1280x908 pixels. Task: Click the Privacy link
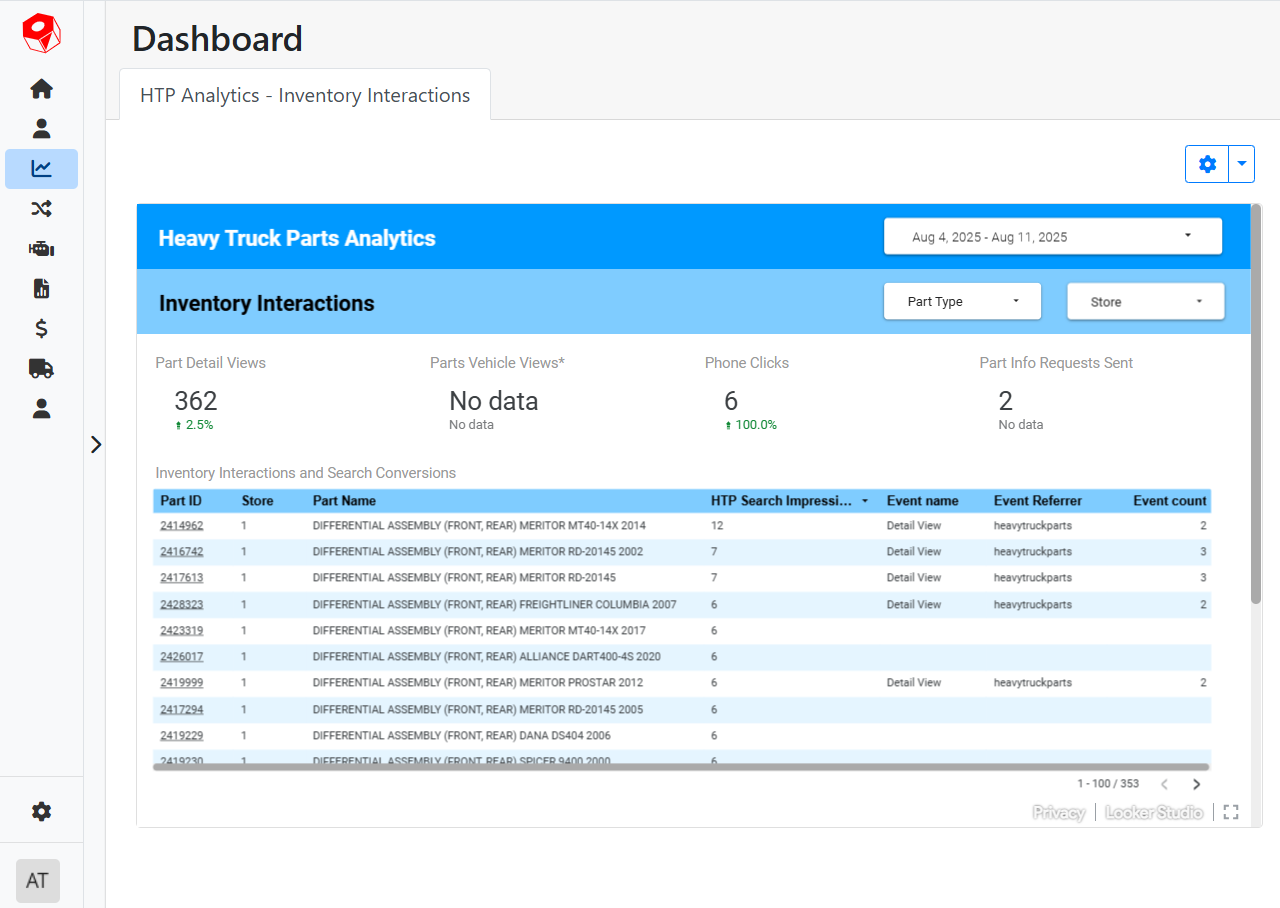(x=1058, y=812)
